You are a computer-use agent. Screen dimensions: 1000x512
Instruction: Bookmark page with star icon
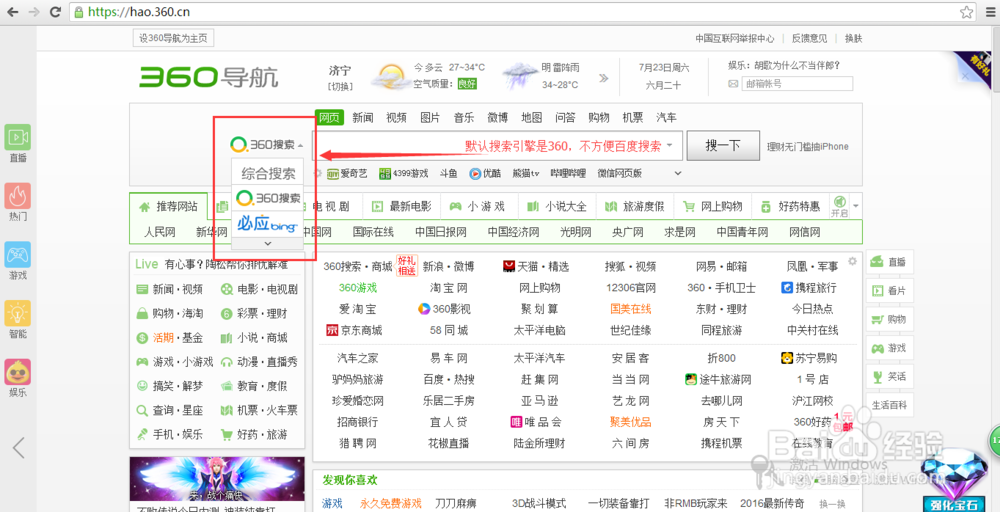coord(967,11)
